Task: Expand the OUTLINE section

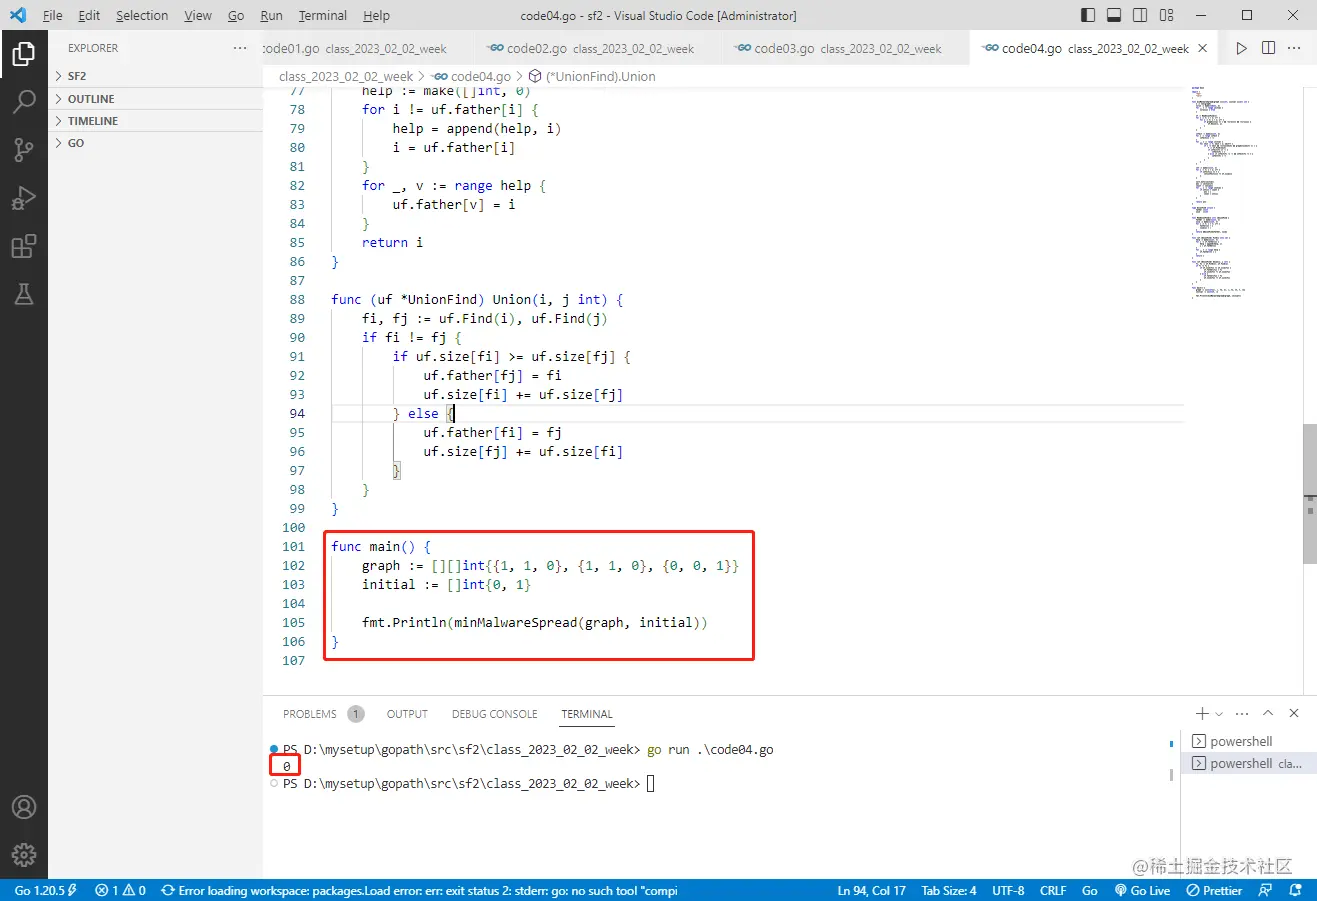Action: (155, 99)
